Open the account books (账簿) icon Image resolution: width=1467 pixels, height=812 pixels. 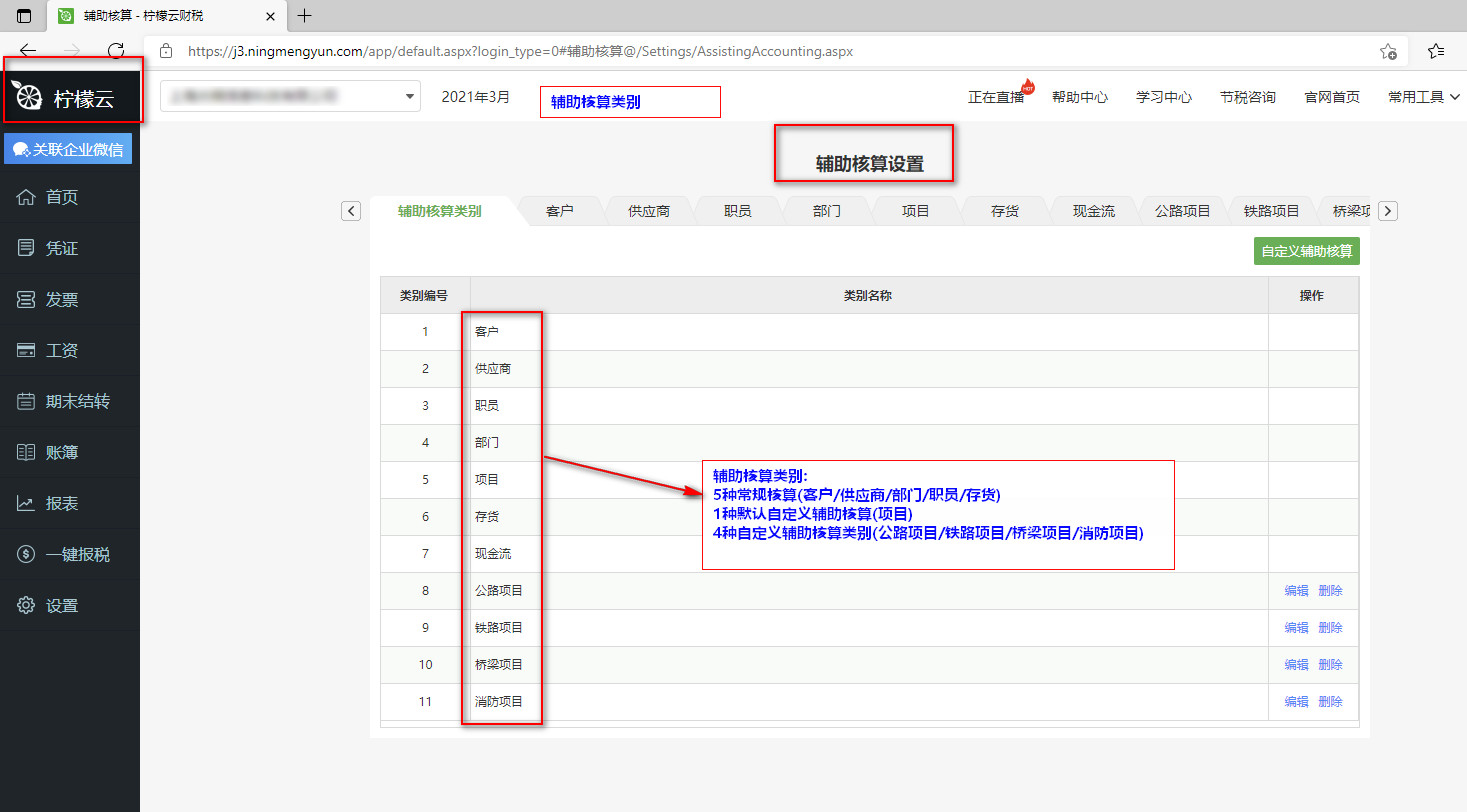coord(27,452)
